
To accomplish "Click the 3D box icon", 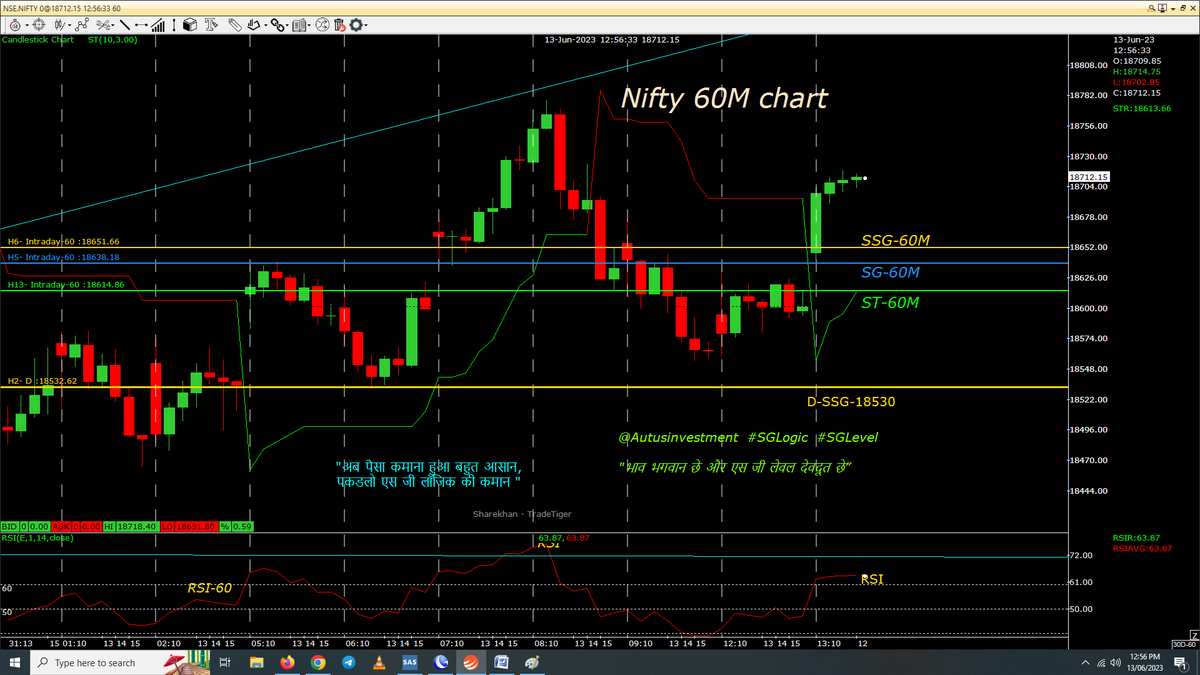I will pyautogui.click(x=190, y=25).
